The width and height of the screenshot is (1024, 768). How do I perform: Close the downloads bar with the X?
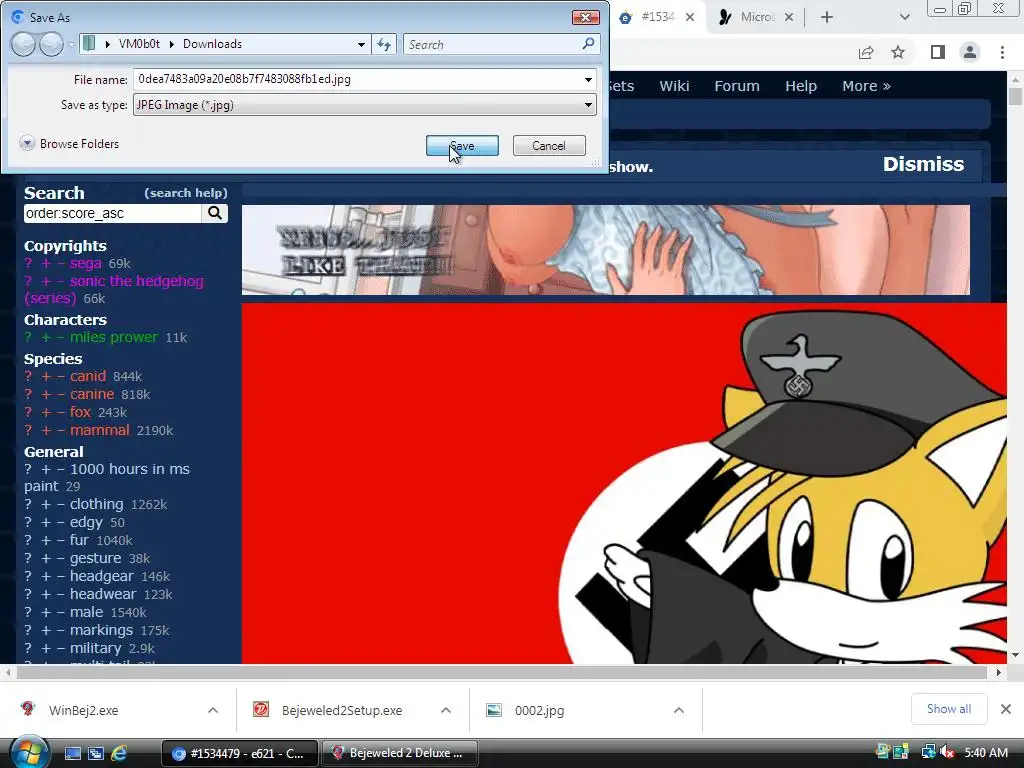click(x=1006, y=709)
